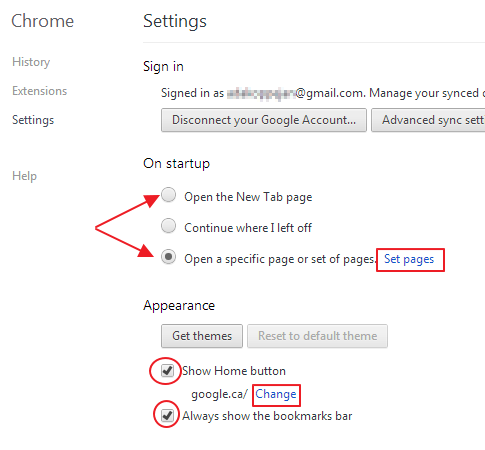Click the Continue where I left off label
Viewport: 485px width, 450px height.
(248, 228)
